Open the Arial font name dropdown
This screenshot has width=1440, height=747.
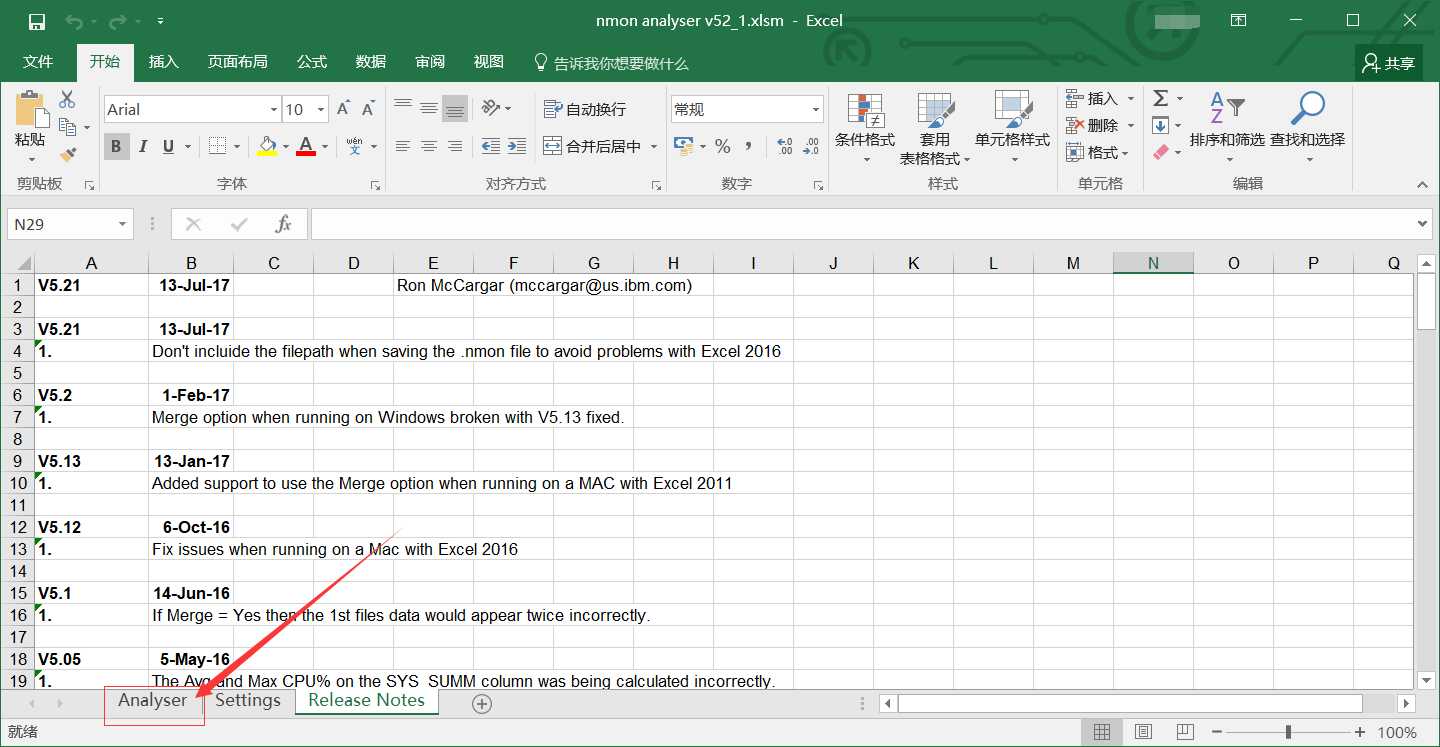274,109
